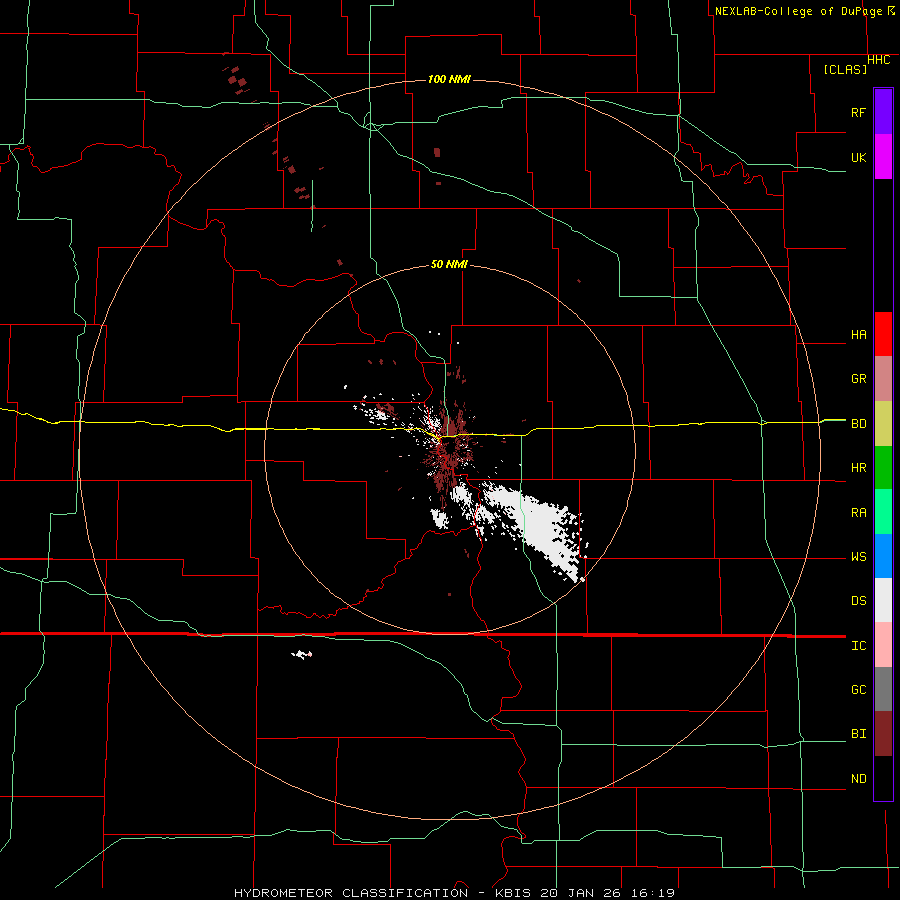Image resolution: width=900 pixels, height=900 pixels.
Task: Click the HA red legend swatch
Action: point(883,334)
